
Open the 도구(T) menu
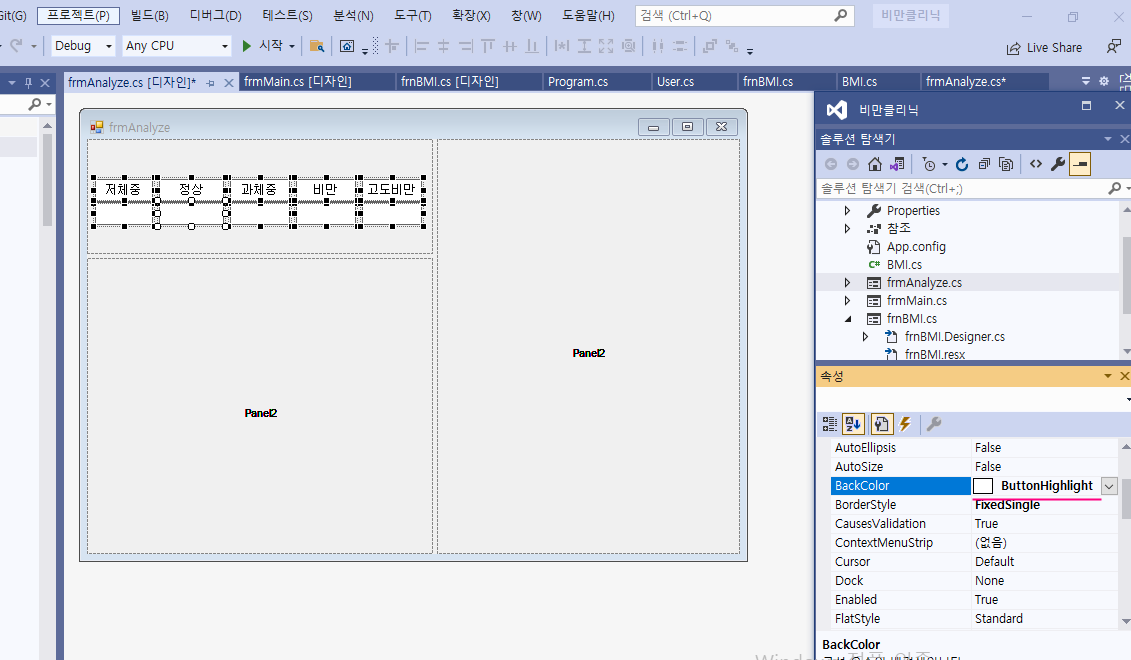(x=413, y=15)
